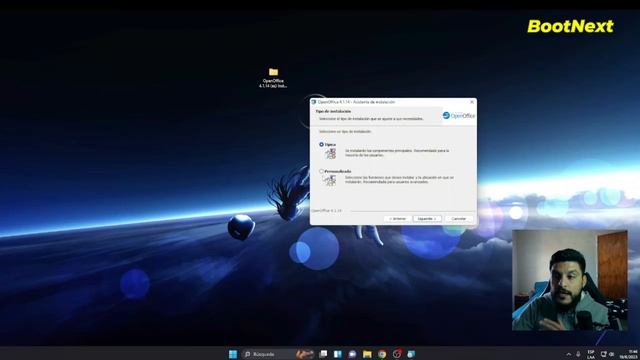
Task: Open the Windows Start menu
Action: (x=233, y=354)
